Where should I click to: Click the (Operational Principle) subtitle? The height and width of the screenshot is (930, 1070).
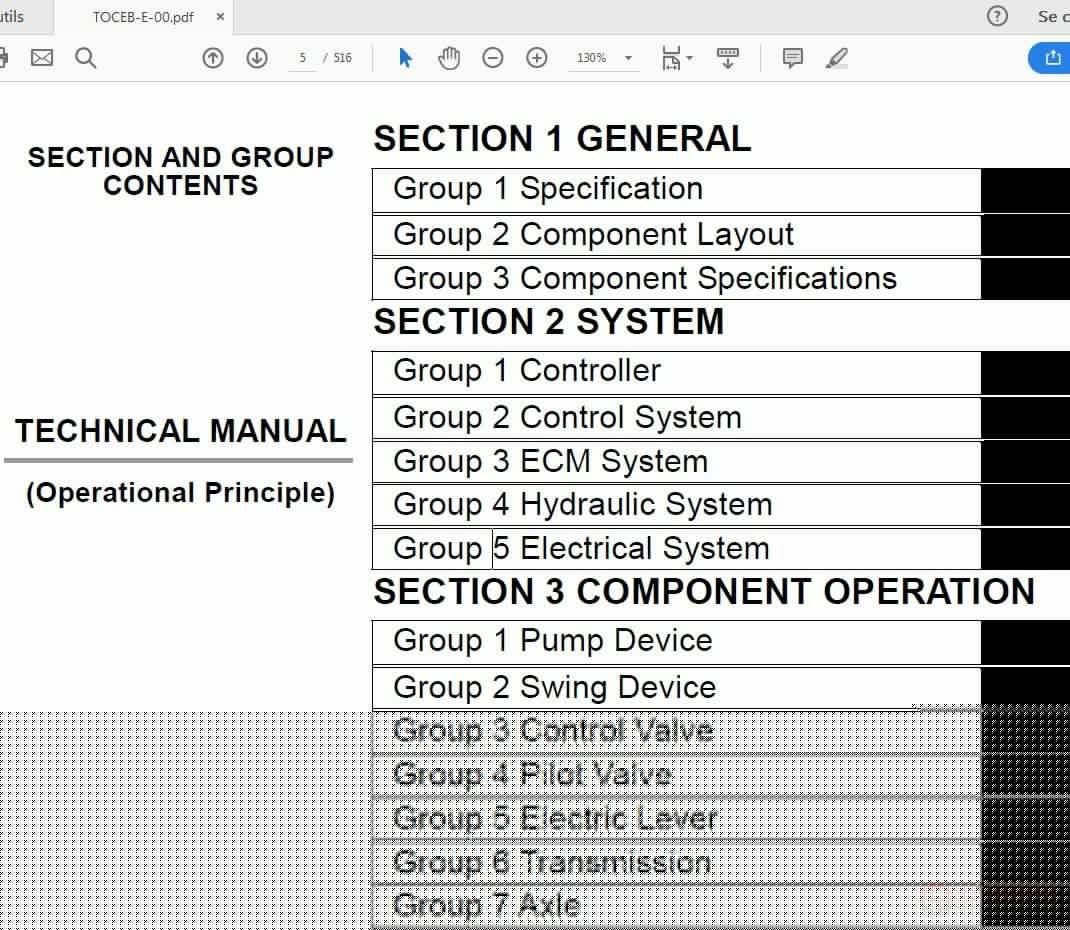[x=181, y=493]
